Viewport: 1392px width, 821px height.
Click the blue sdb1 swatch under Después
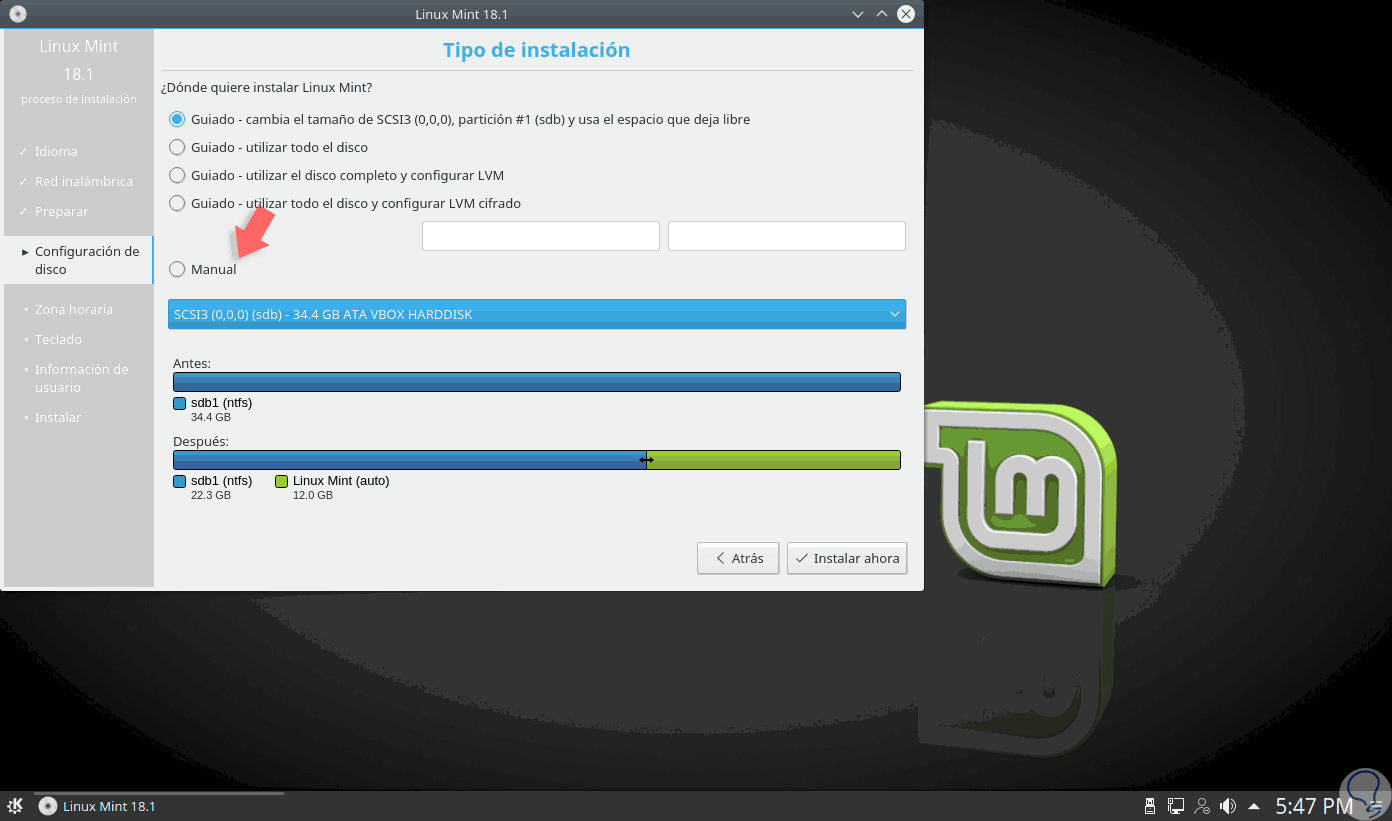tap(179, 481)
